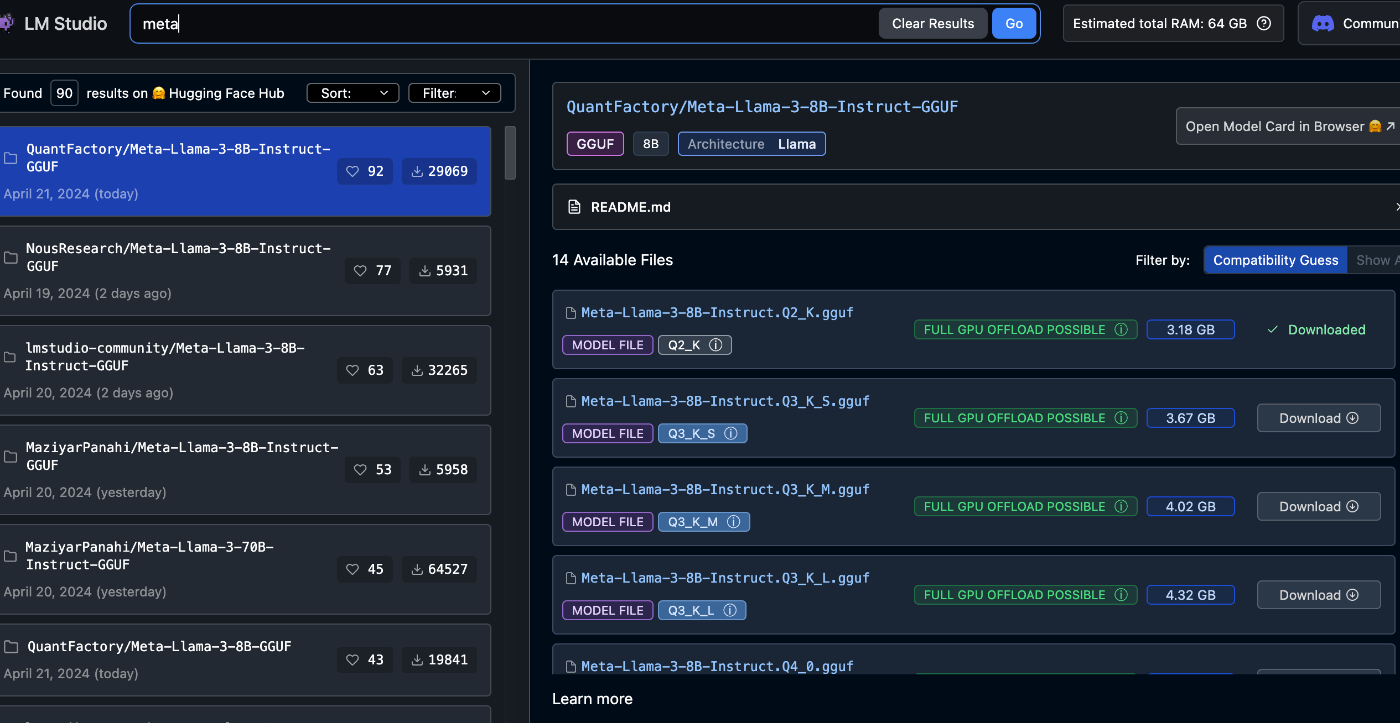Click Meta-Llama-3-8B-Instruct.Q3_K_M.gguf file name
1400x723 pixels.
point(725,489)
